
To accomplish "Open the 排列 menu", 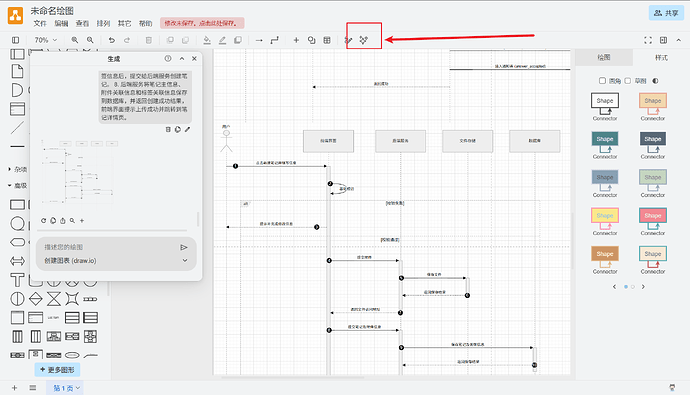I will [x=103, y=23].
